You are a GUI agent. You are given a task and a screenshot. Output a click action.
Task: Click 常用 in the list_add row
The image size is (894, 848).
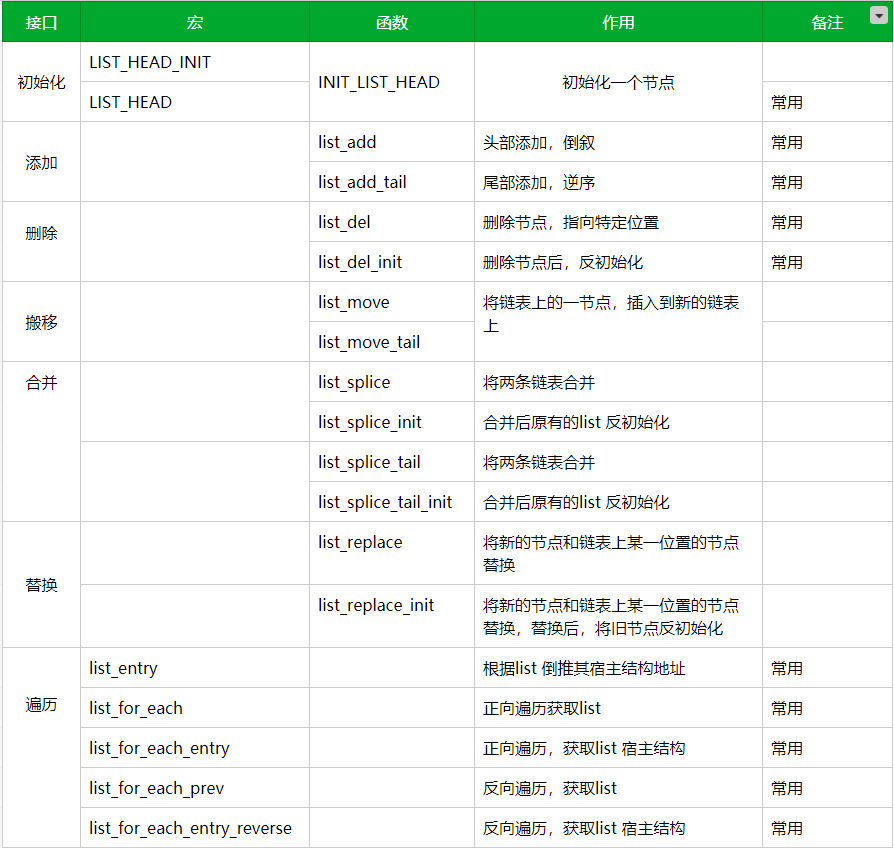click(x=787, y=143)
